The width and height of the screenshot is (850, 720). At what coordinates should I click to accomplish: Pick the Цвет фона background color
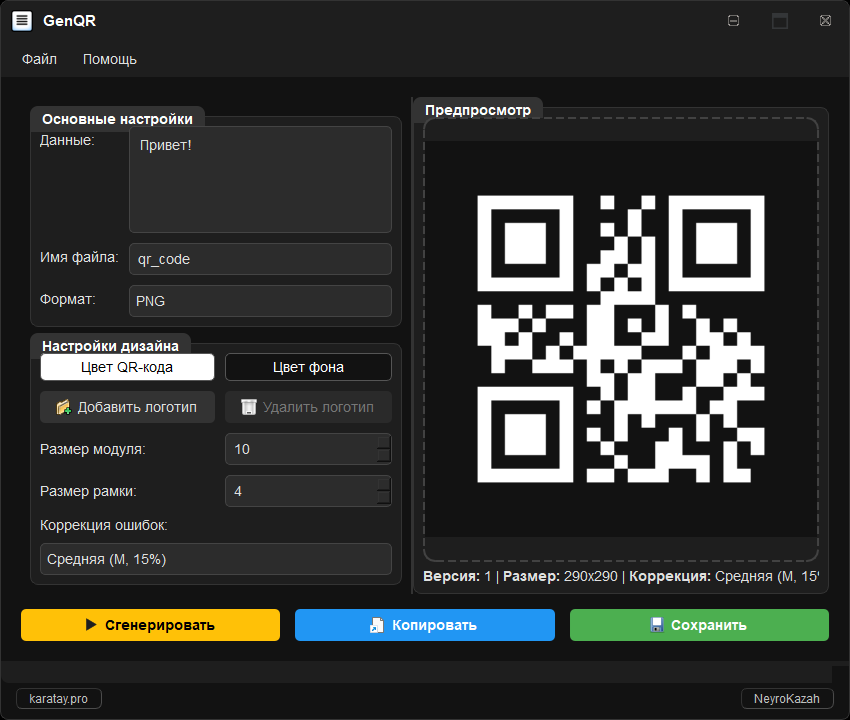[x=308, y=367]
